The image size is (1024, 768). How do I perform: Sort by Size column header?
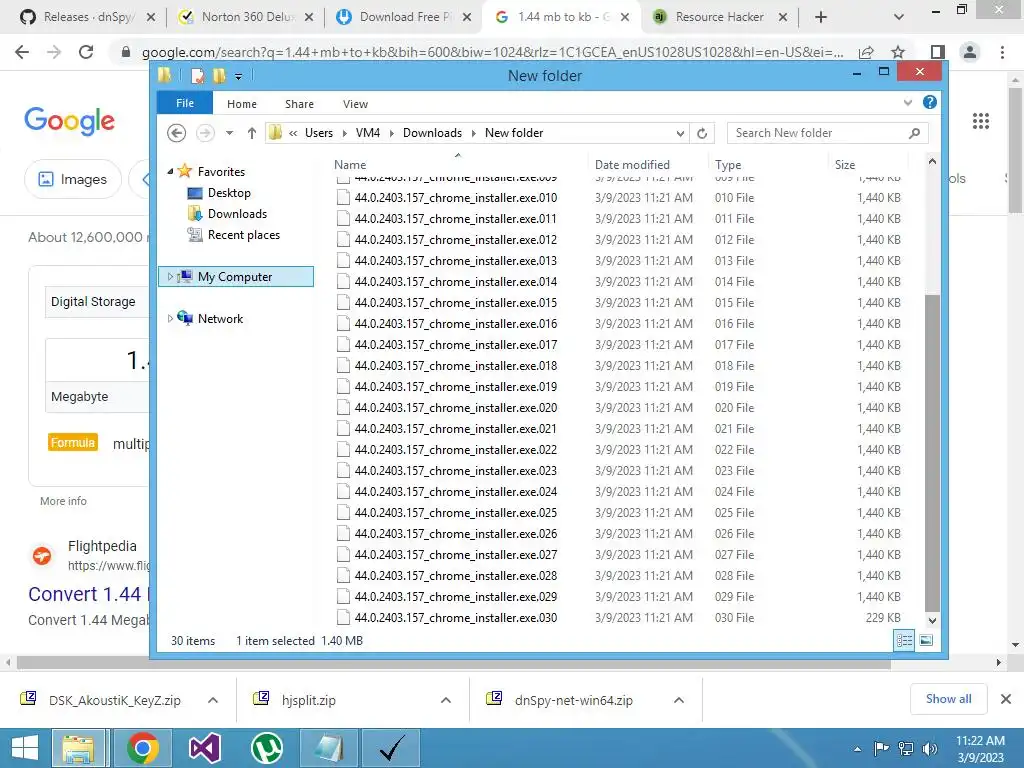coord(845,165)
